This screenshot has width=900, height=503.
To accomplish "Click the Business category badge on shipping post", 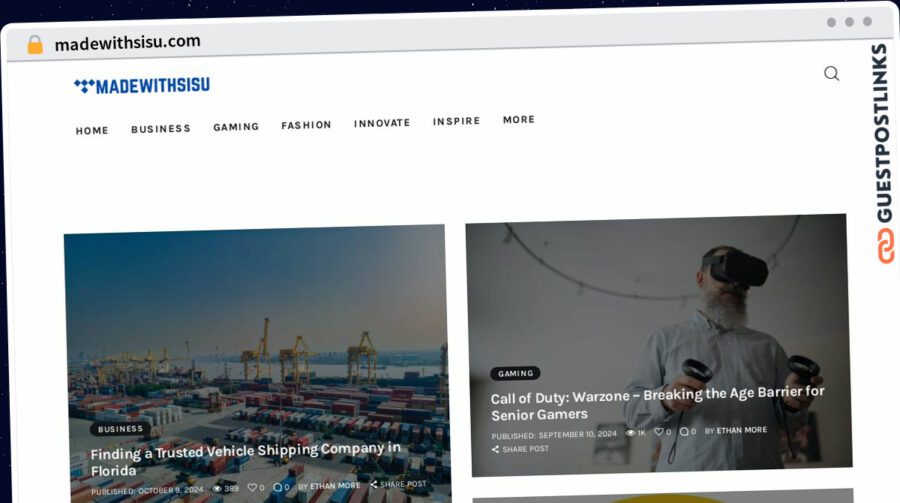I will click(x=120, y=429).
